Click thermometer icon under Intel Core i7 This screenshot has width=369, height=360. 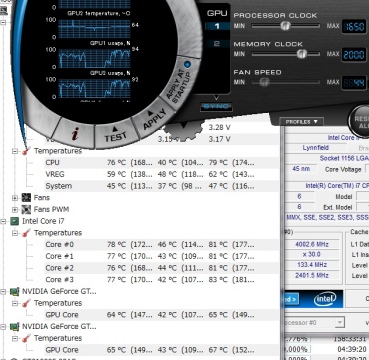point(26,233)
